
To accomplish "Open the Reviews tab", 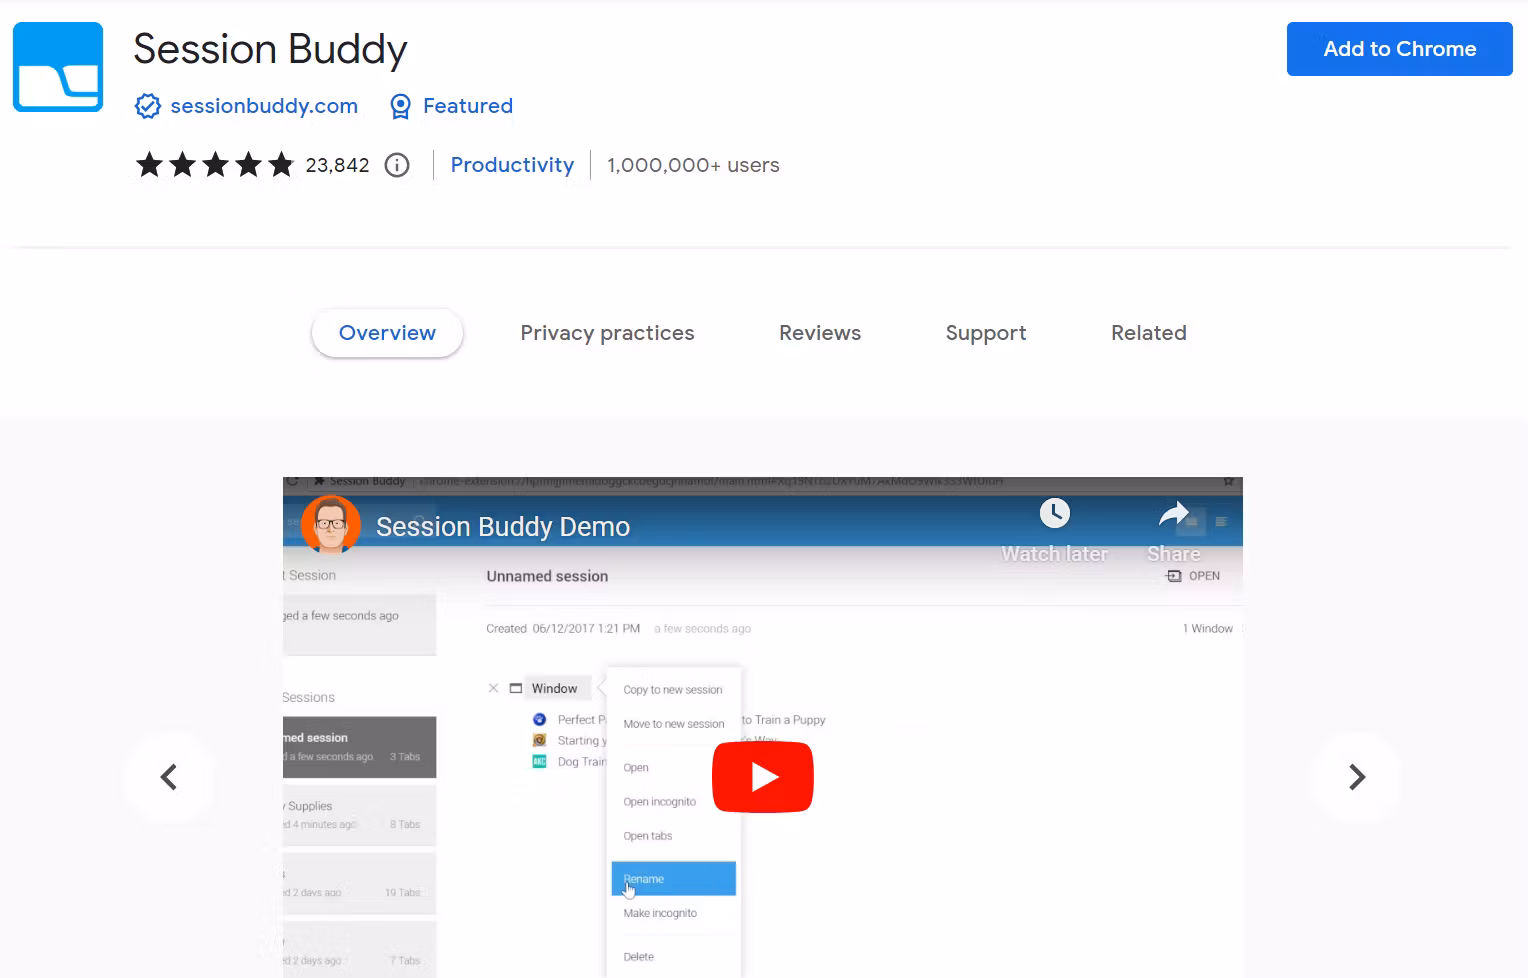I will pos(819,333).
